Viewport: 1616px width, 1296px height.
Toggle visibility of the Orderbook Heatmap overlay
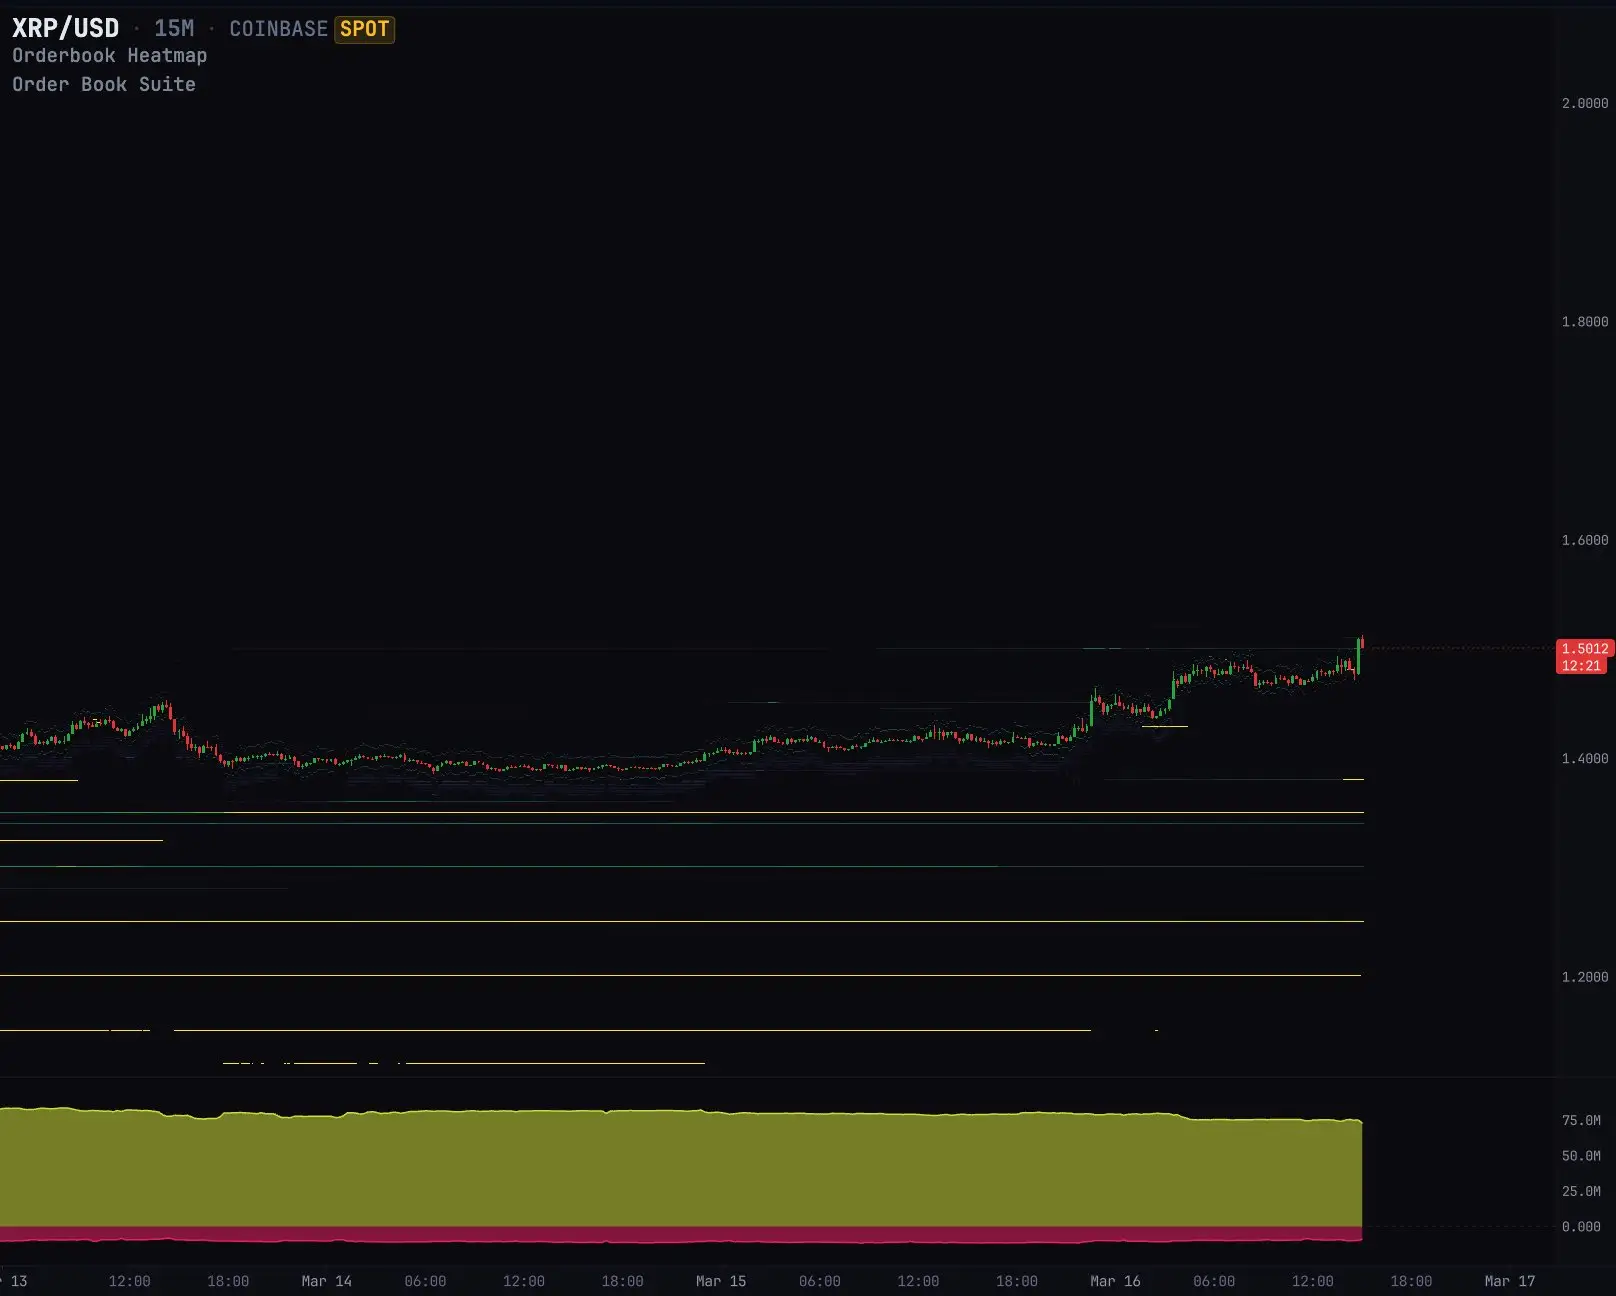[x=110, y=56]
